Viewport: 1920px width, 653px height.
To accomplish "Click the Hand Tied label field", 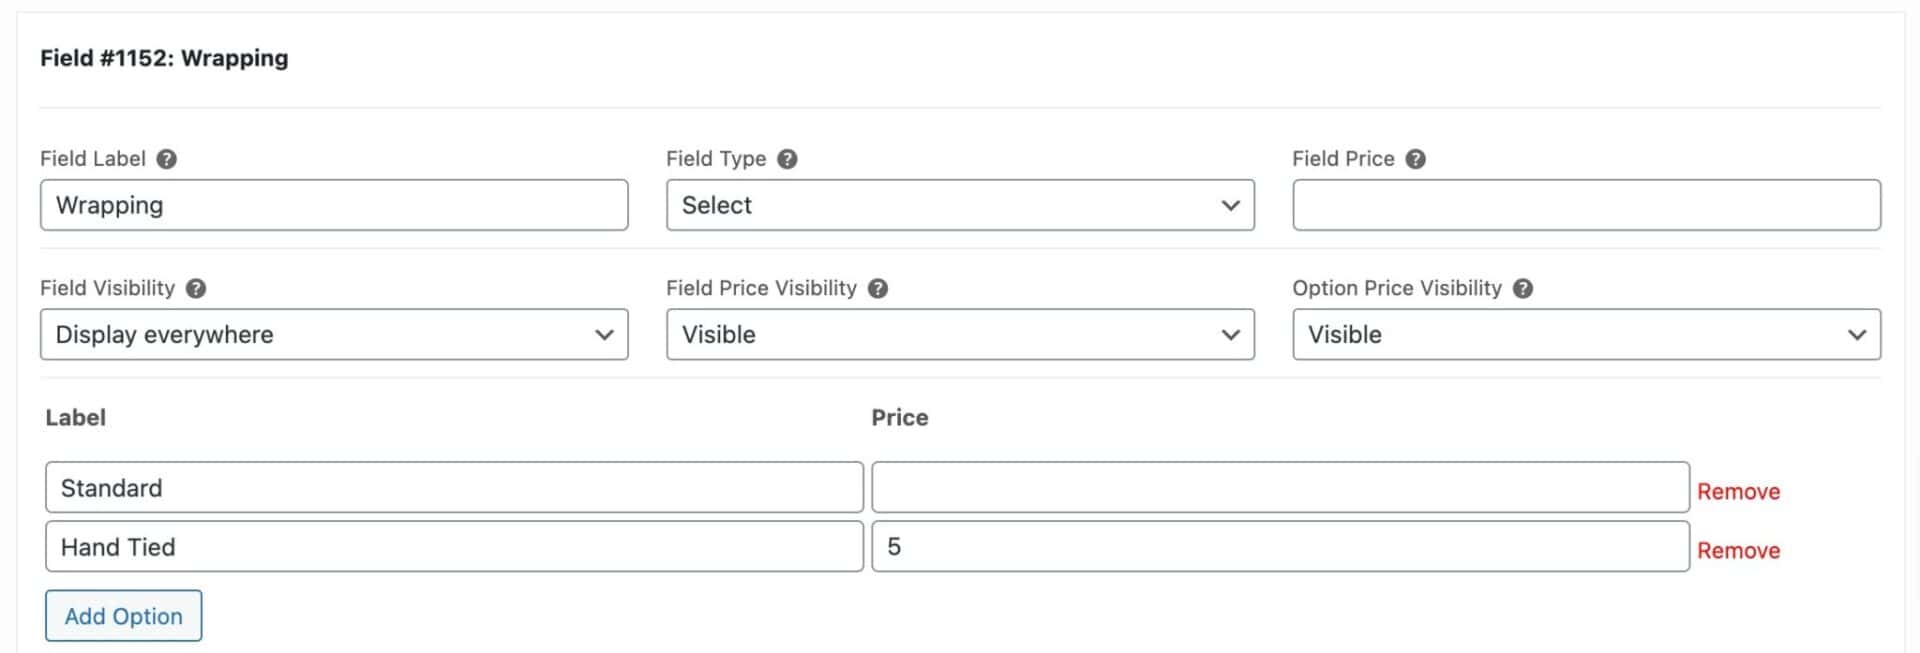I will click(454, 546).
